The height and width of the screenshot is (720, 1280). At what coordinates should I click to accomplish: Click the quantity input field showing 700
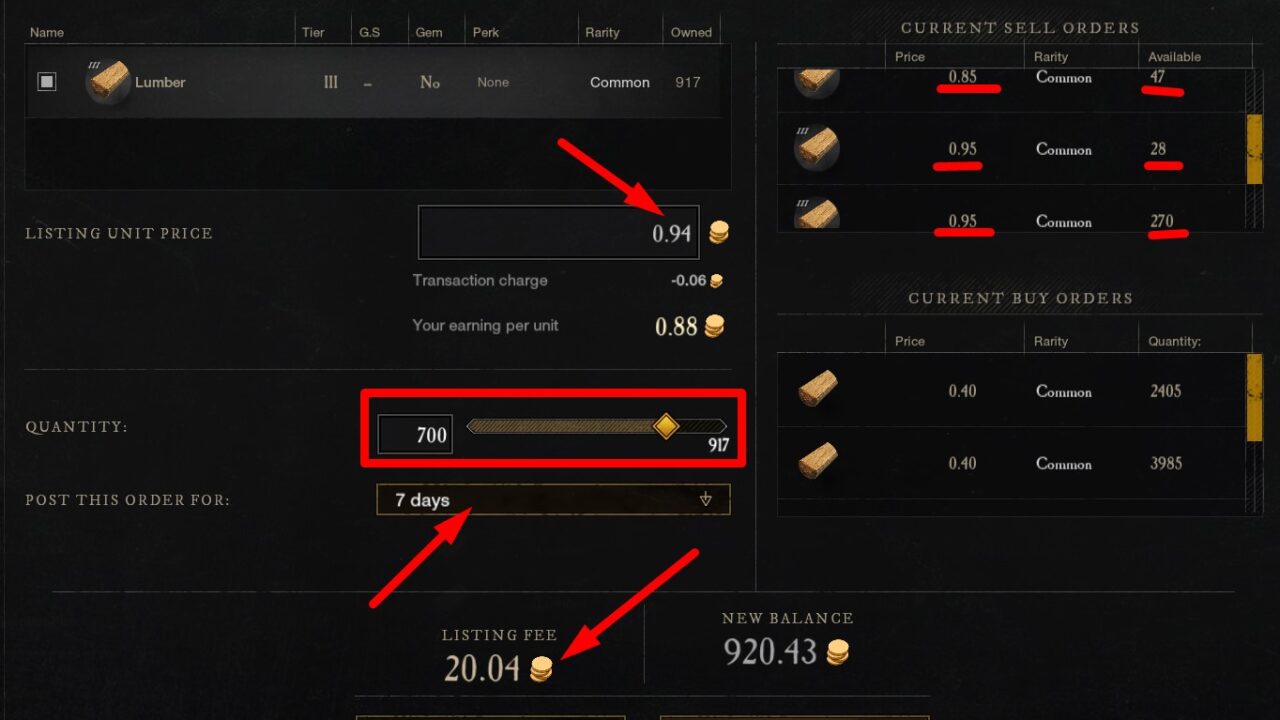[x=415, y=435]
